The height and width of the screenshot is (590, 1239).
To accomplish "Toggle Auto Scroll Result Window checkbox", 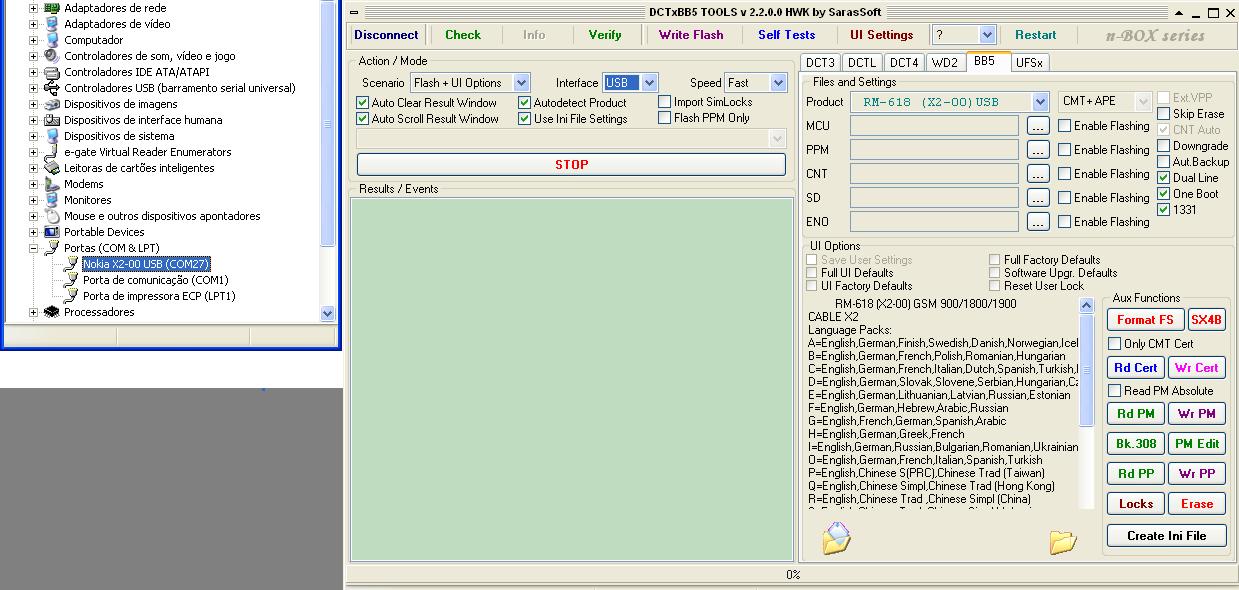I will (x=363, y=119).
